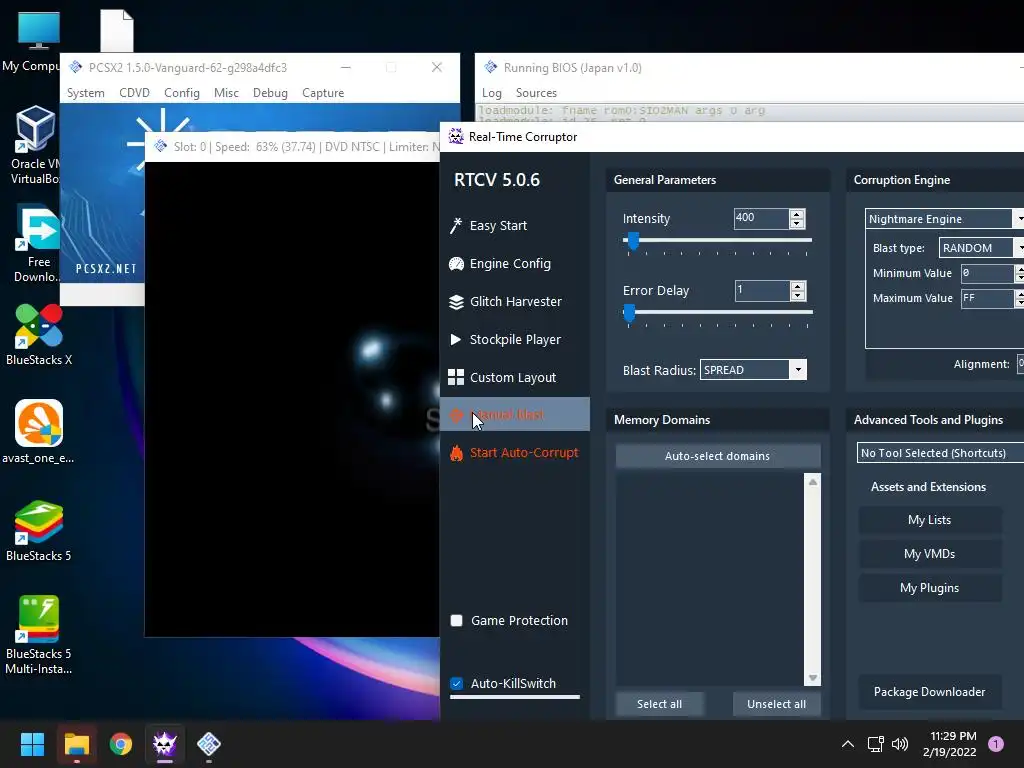Image resolution: width=1024 pixels, height=768 pixels.
Task: Select BlueStacks X desktop icon
Action: tap(39, 334)
